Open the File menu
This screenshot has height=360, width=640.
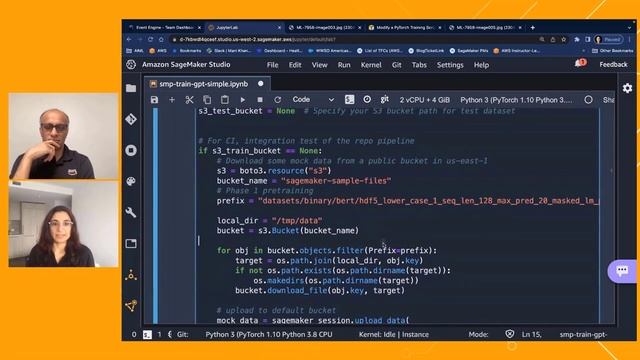[272, 65]
